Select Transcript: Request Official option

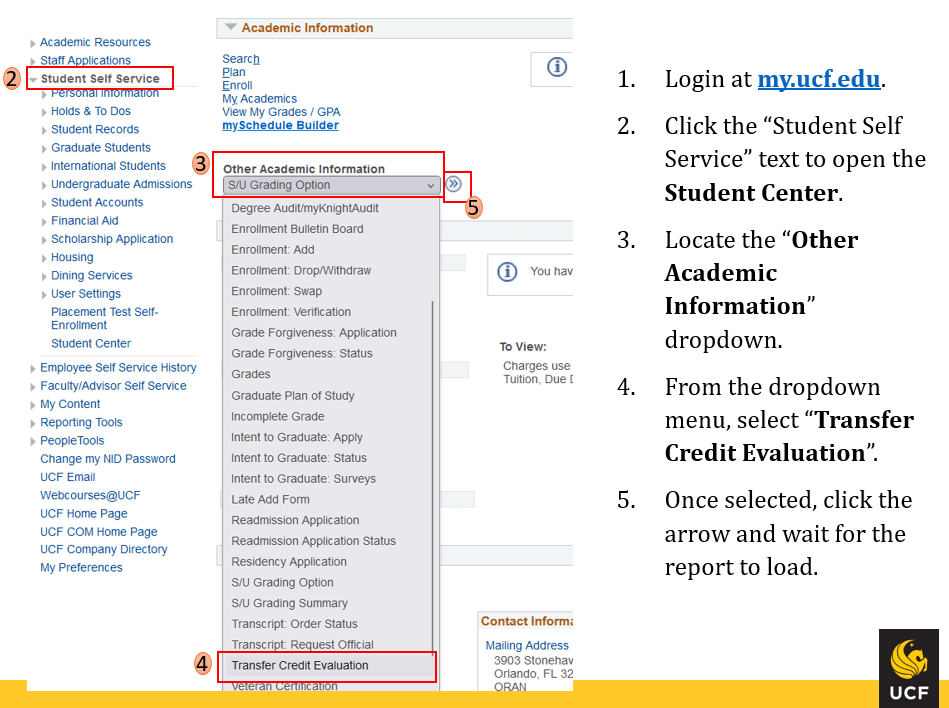click(327, 644)
